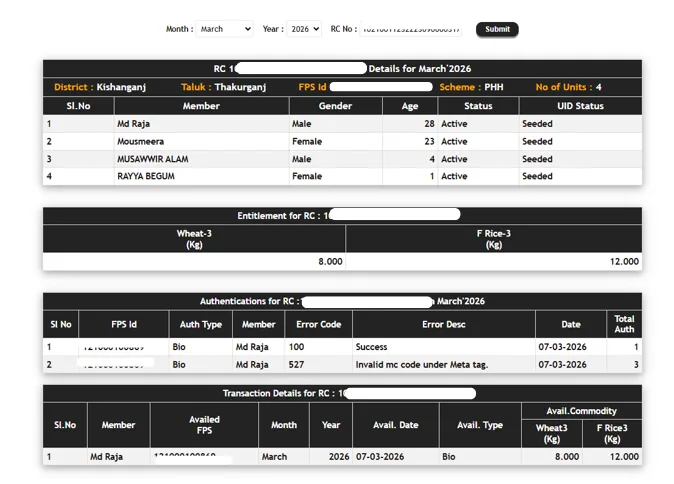Select the Success error description cell
The height and width of the screenshot is (484, 674).
(371, 347)
